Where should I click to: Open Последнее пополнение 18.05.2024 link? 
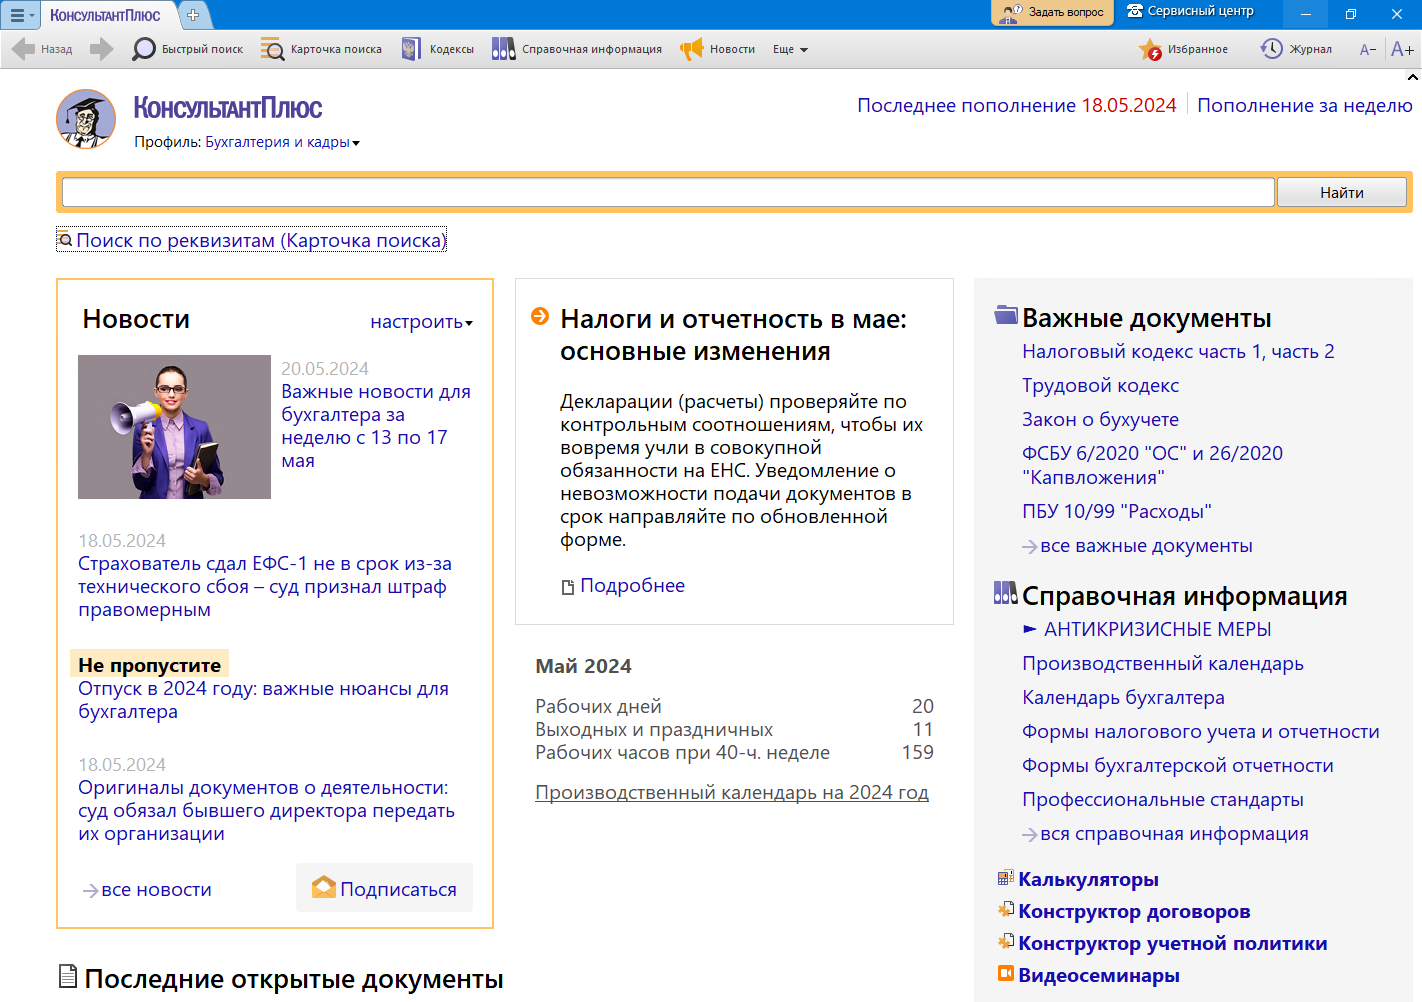[x=1016, y=105]
